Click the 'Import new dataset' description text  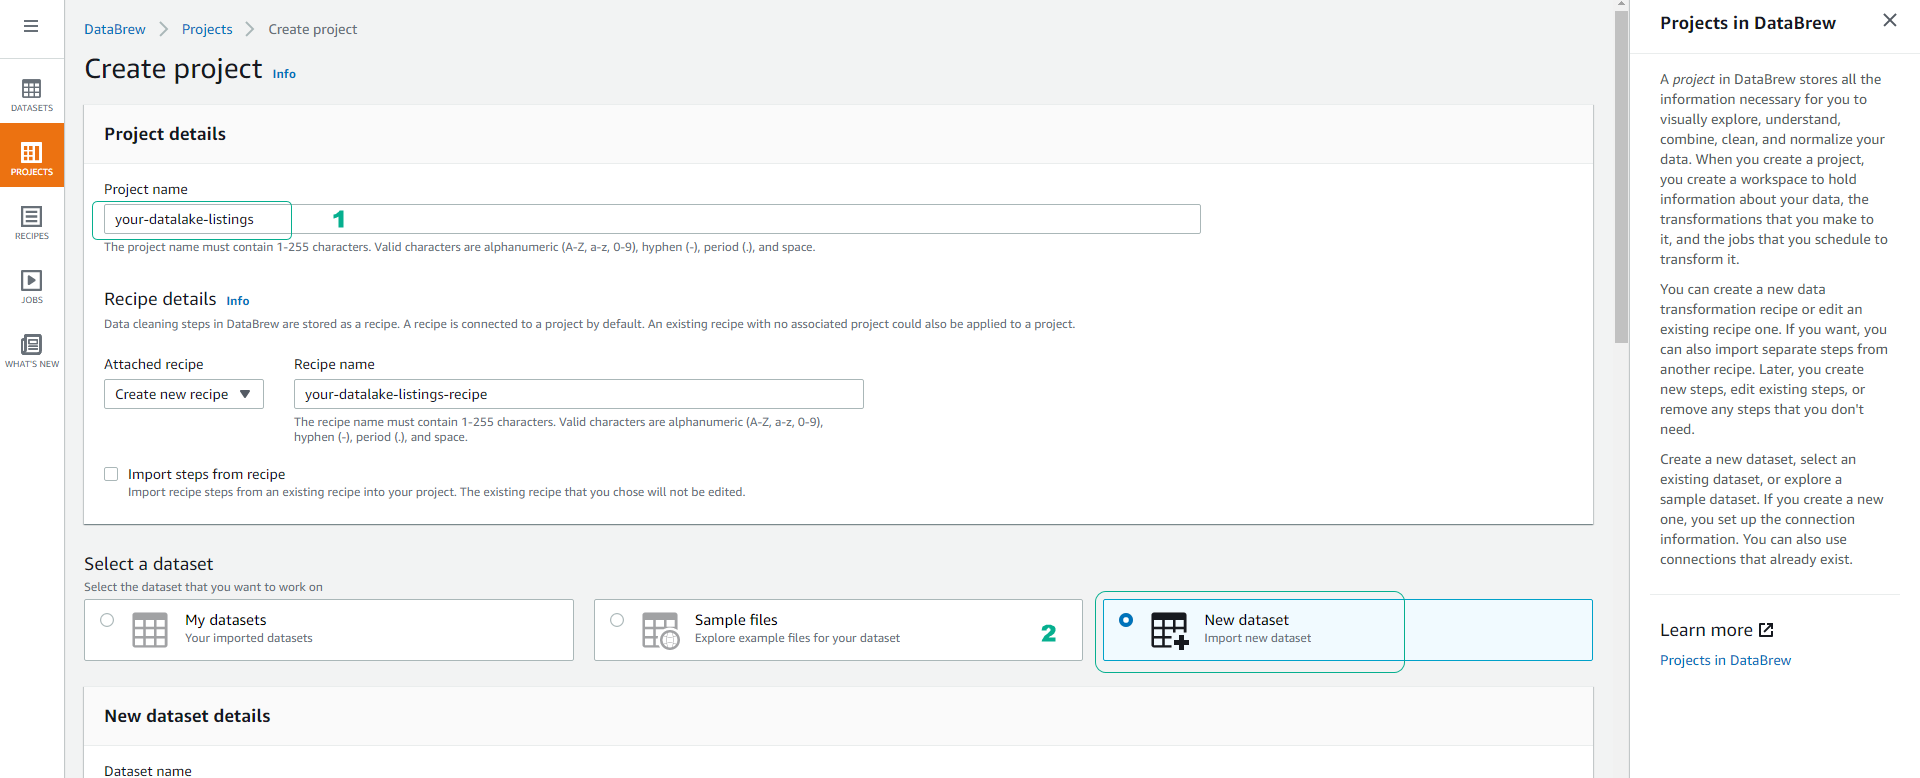click(x=1257, y=638)
